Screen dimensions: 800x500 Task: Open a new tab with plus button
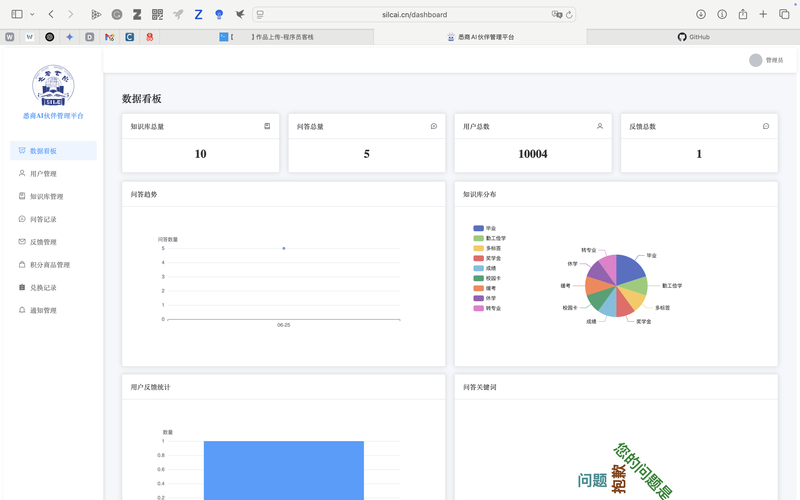(763, 14)
